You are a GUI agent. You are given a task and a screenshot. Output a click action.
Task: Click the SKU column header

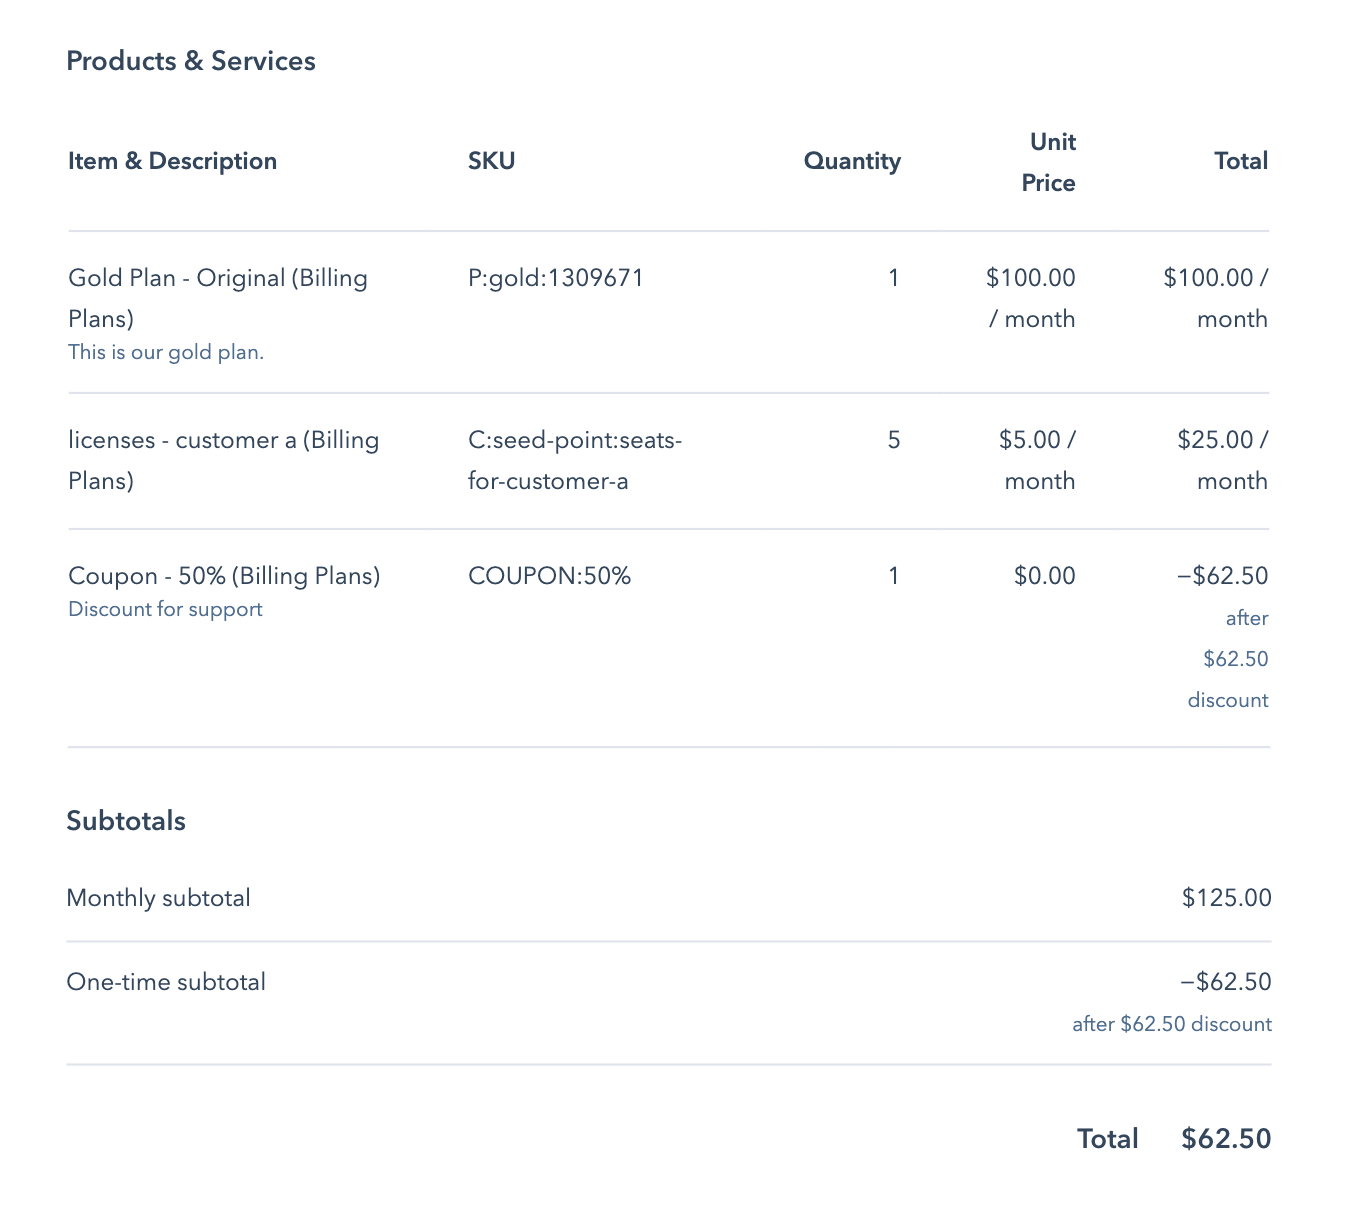(x=491, y=161)
